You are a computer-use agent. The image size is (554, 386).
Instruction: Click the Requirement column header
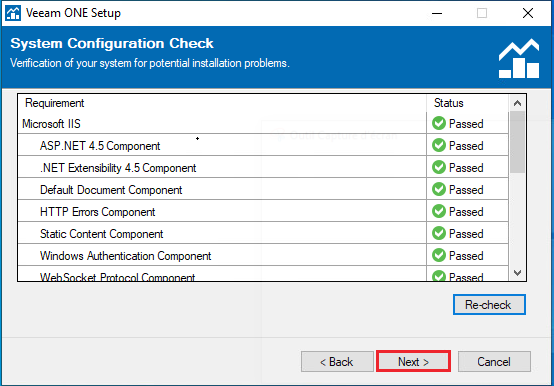222,103
